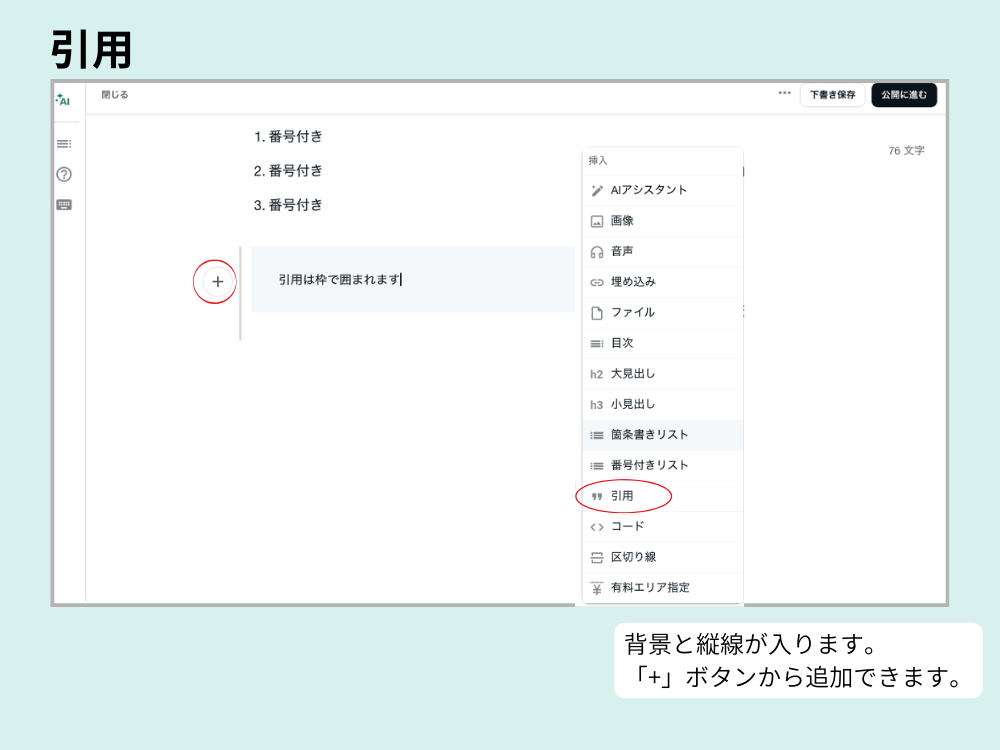Open the table of contents sidebar icon
The height and width of the screenshot is (750, 1000).
pos(63,143)
